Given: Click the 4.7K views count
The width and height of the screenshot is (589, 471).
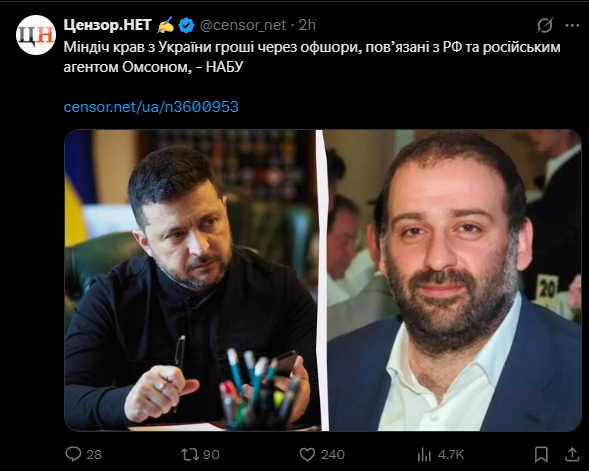Looking at the screenshot, I should pyautogui.click(x=451, y=454).
